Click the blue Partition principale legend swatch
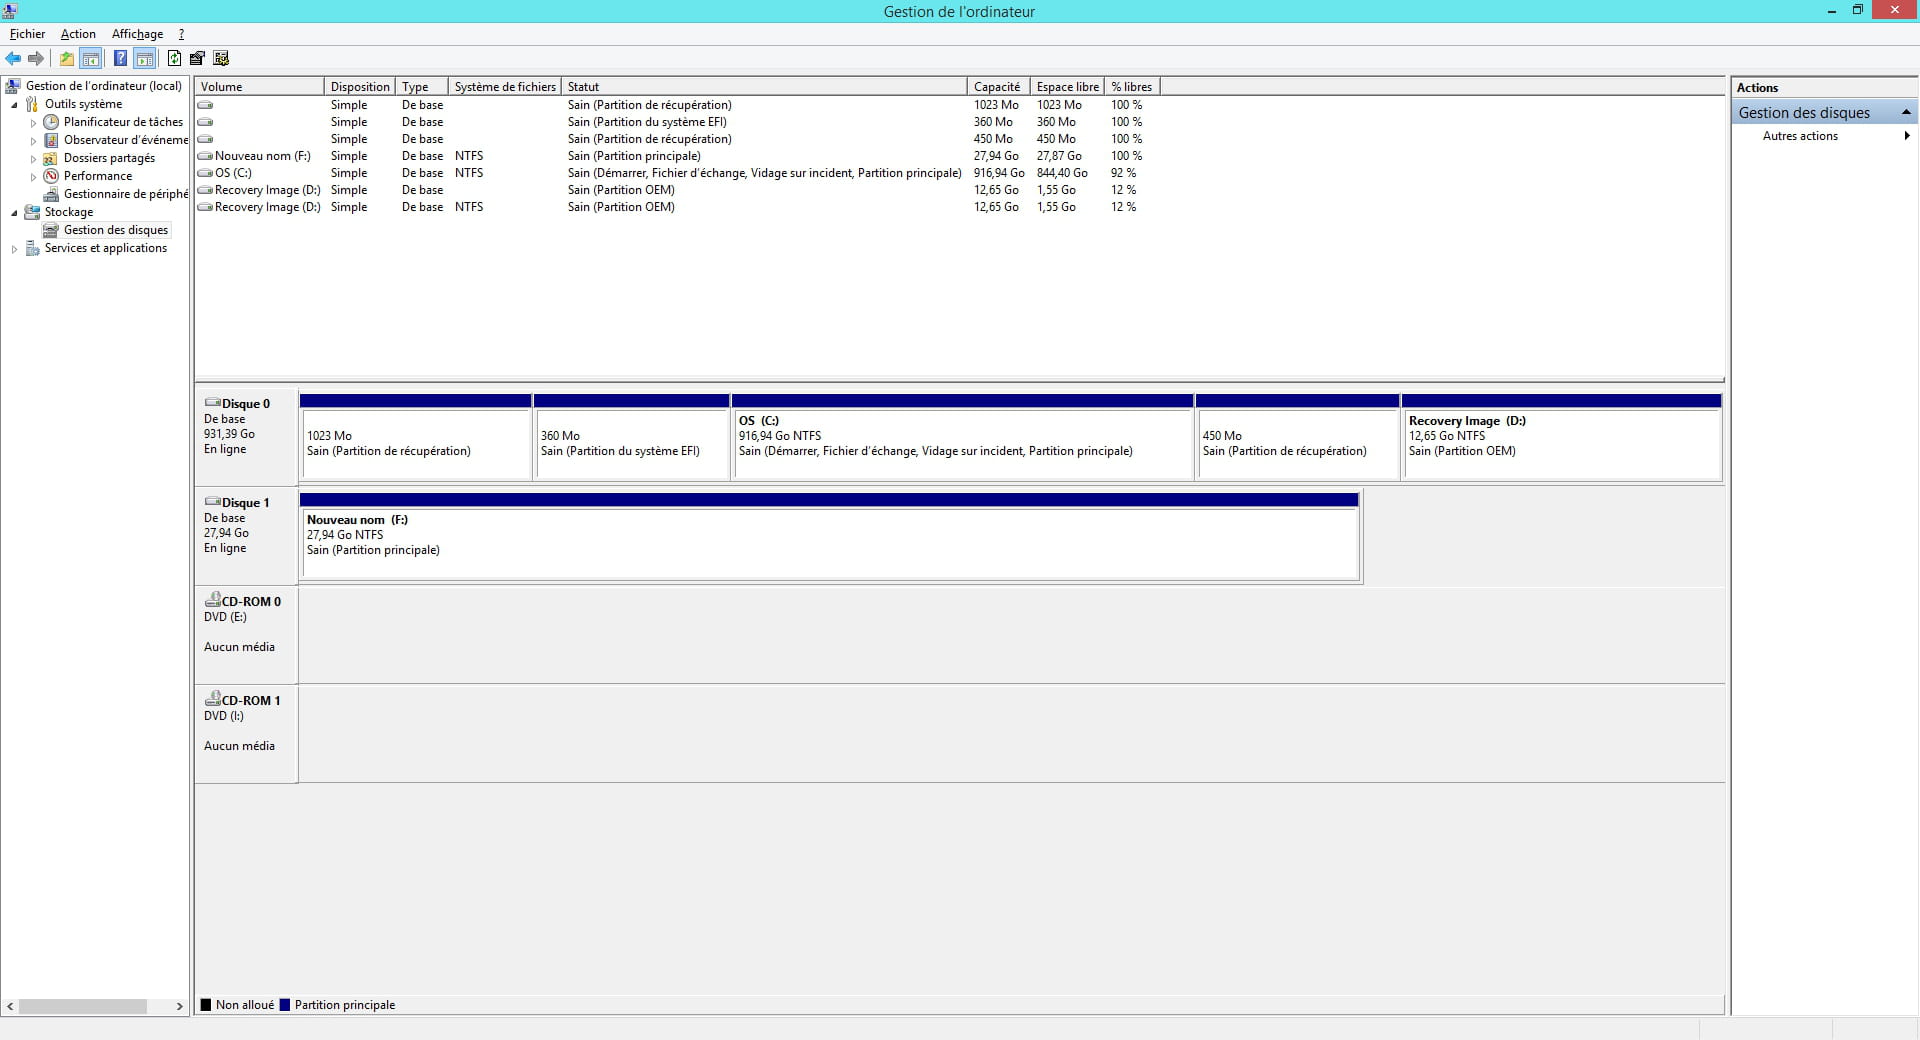1920x1040 pixels. pyautogui.click(x=285, y=1005)
